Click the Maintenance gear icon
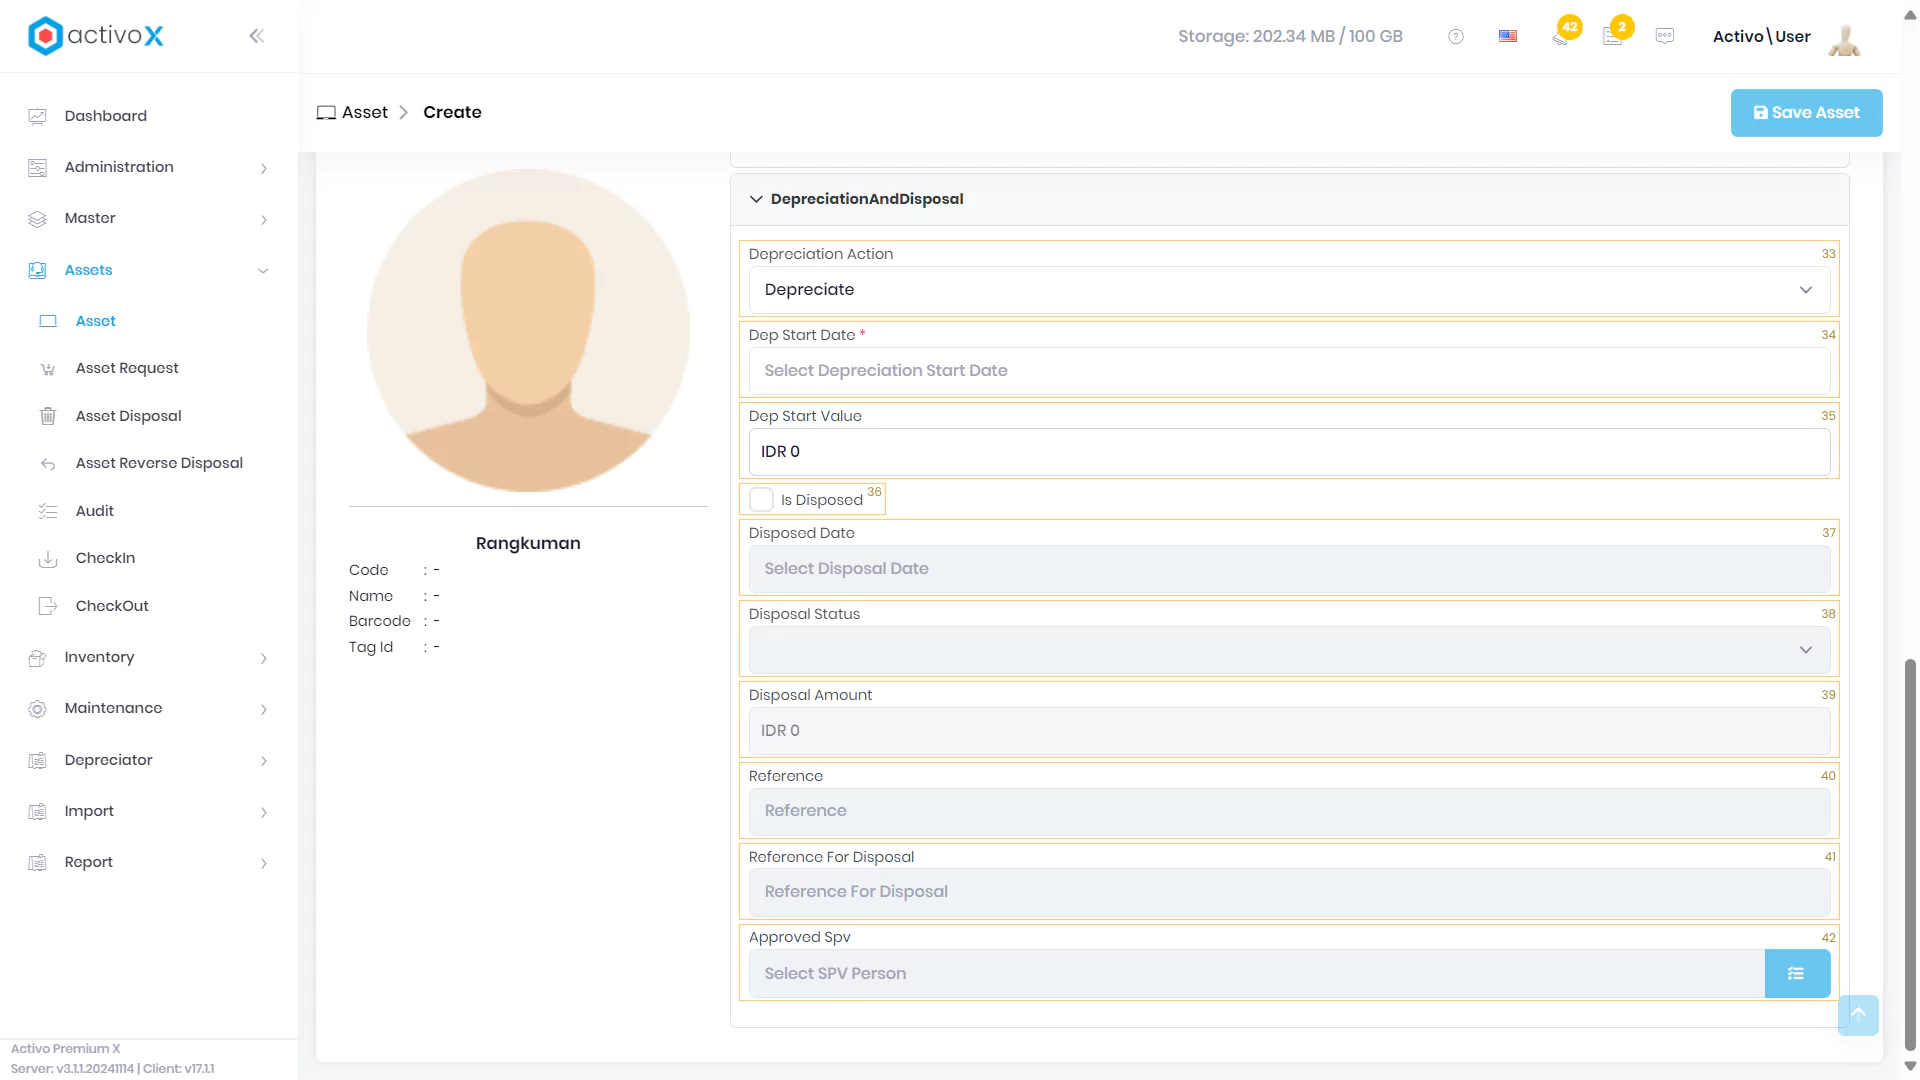 pos(37,708)
